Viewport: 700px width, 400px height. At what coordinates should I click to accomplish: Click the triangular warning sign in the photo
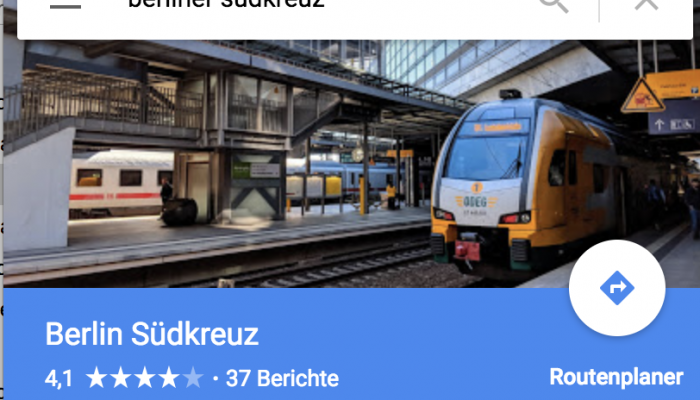642,96
